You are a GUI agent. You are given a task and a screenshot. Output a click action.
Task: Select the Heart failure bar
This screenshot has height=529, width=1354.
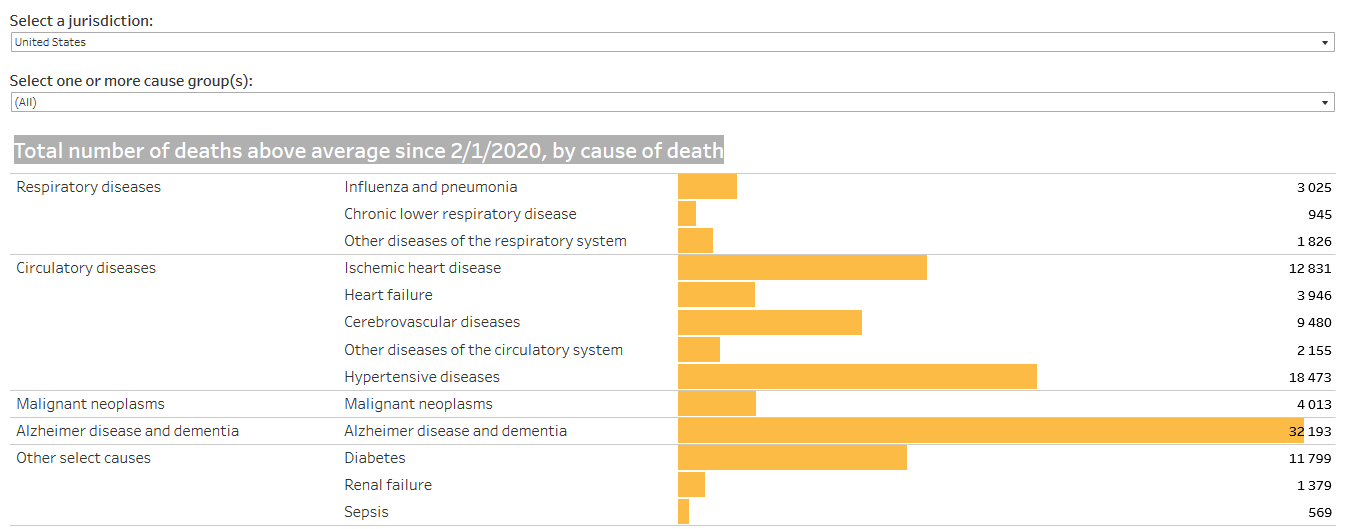pos(716,295)
